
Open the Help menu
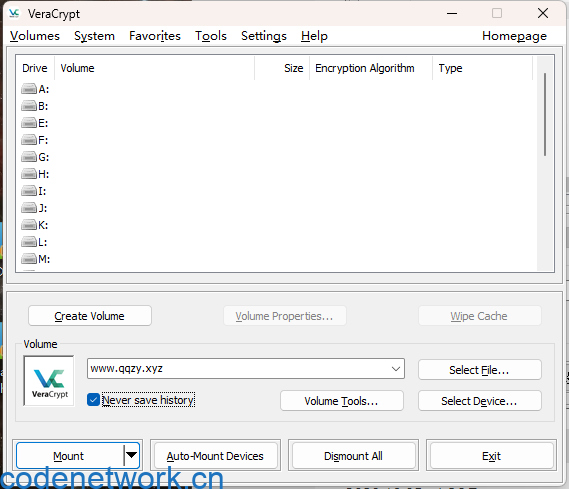point(314,36)
